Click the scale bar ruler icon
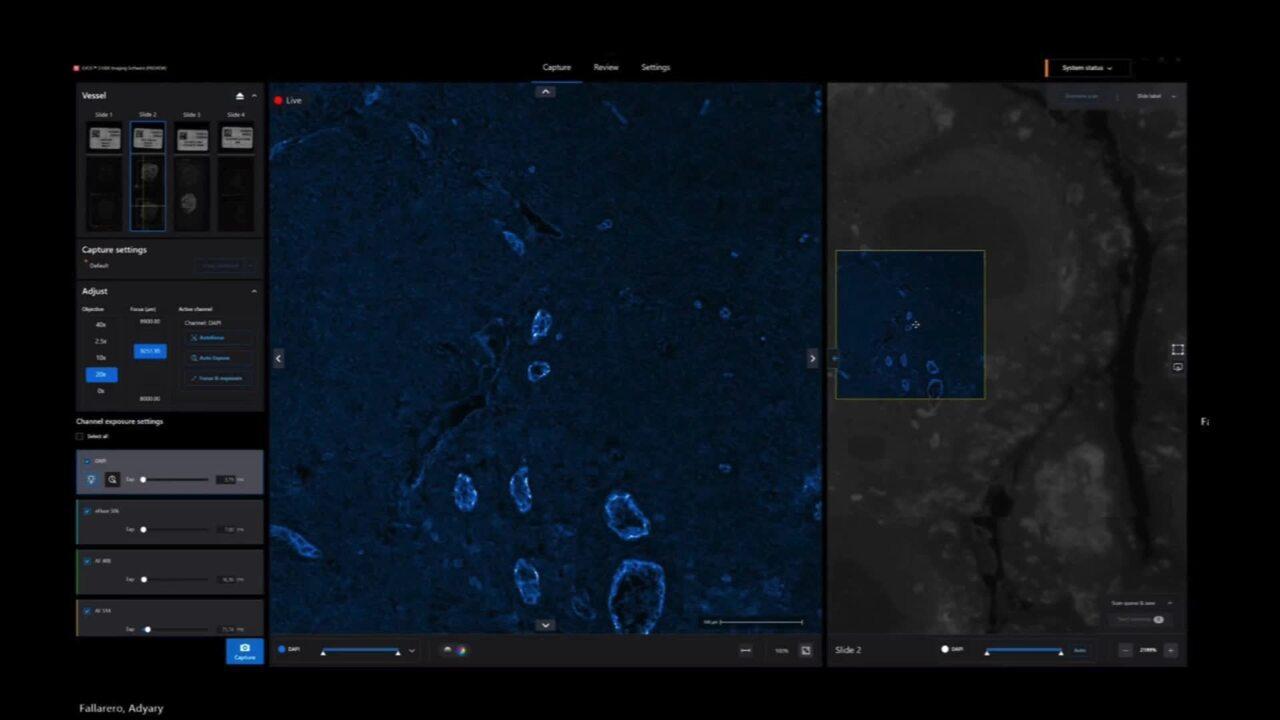1280x720 pixels. (x=745, y=650)
